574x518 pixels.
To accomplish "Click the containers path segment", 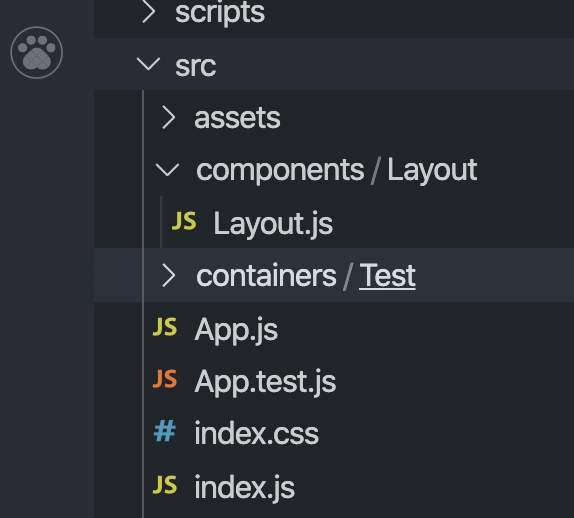I will 266,275.
